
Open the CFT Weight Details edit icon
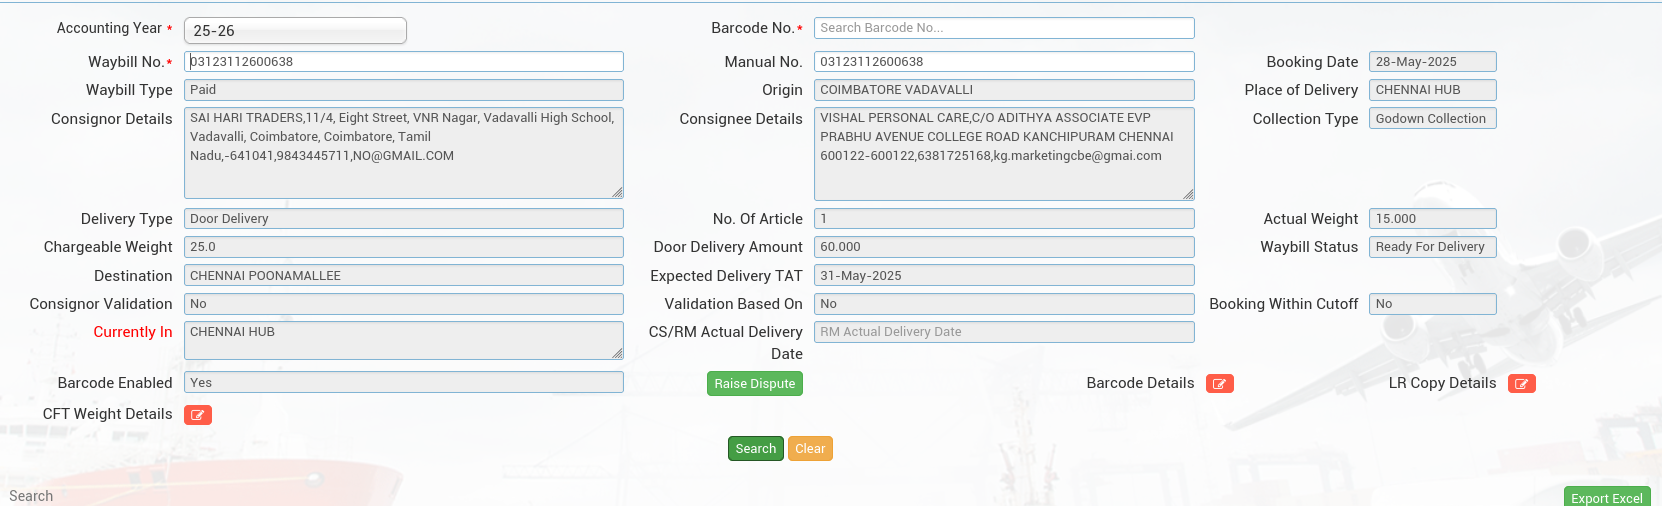tap(198, 415)
